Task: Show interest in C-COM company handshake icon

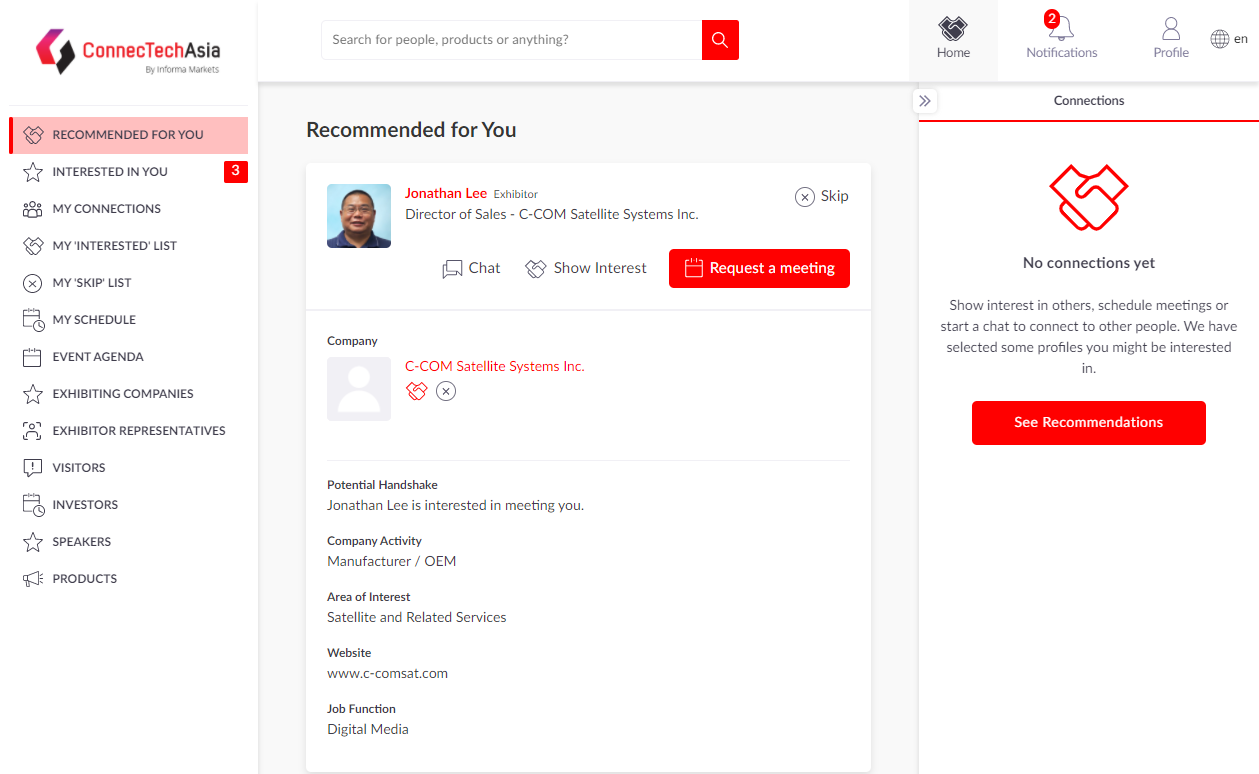Action: [416, 391]
